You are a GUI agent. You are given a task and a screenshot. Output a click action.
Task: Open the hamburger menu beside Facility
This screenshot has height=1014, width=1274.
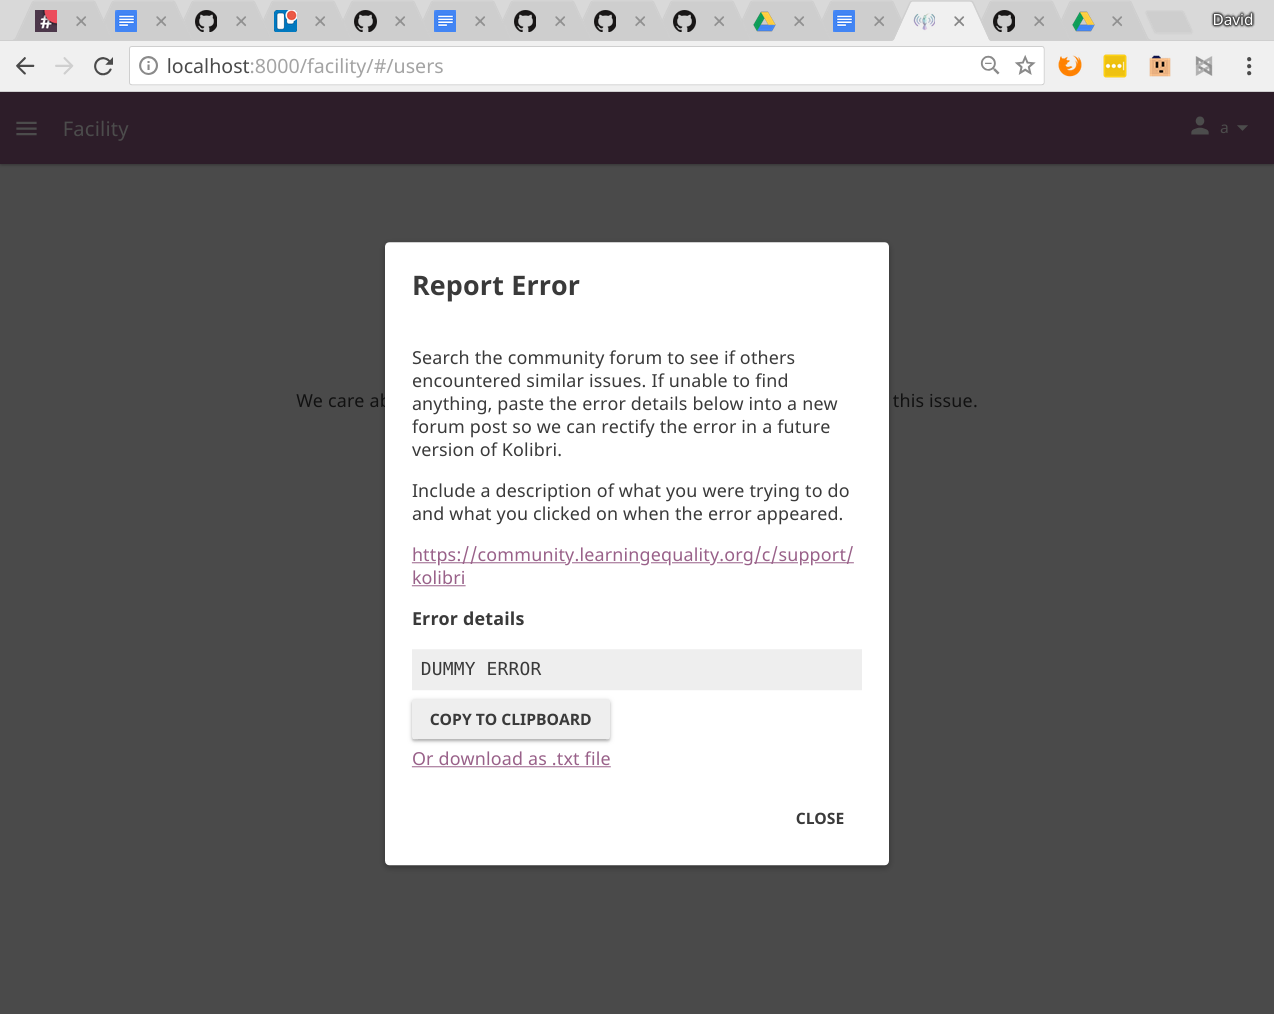pyautogui.click(x=27, y=128)
